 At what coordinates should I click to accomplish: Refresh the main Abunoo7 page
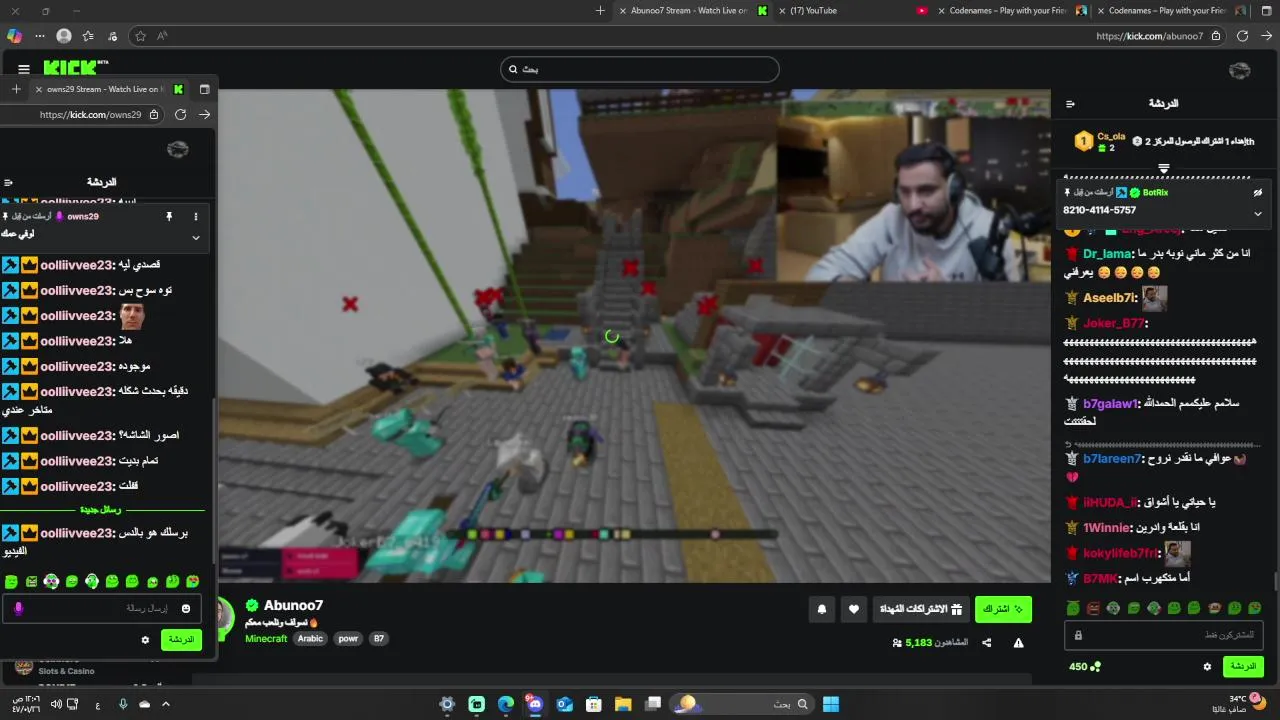(1242, 36)
